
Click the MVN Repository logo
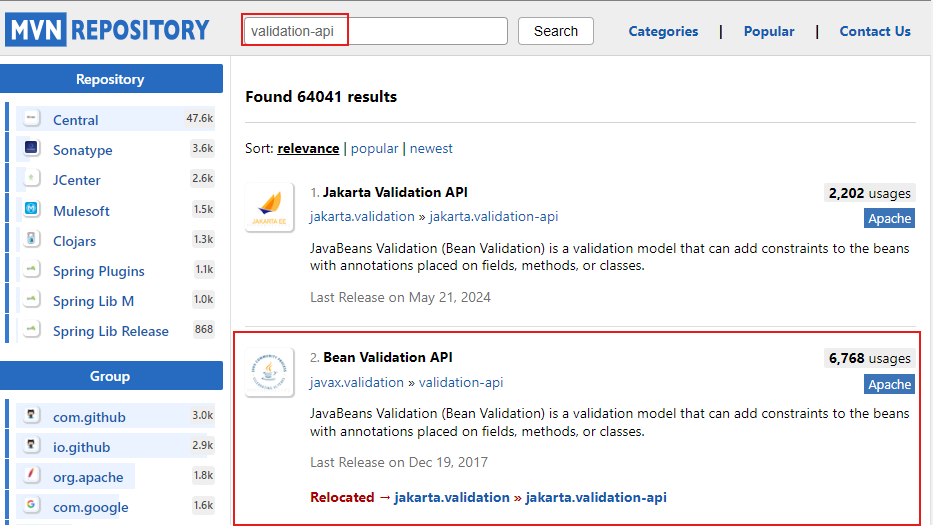[x=108, y=30]
